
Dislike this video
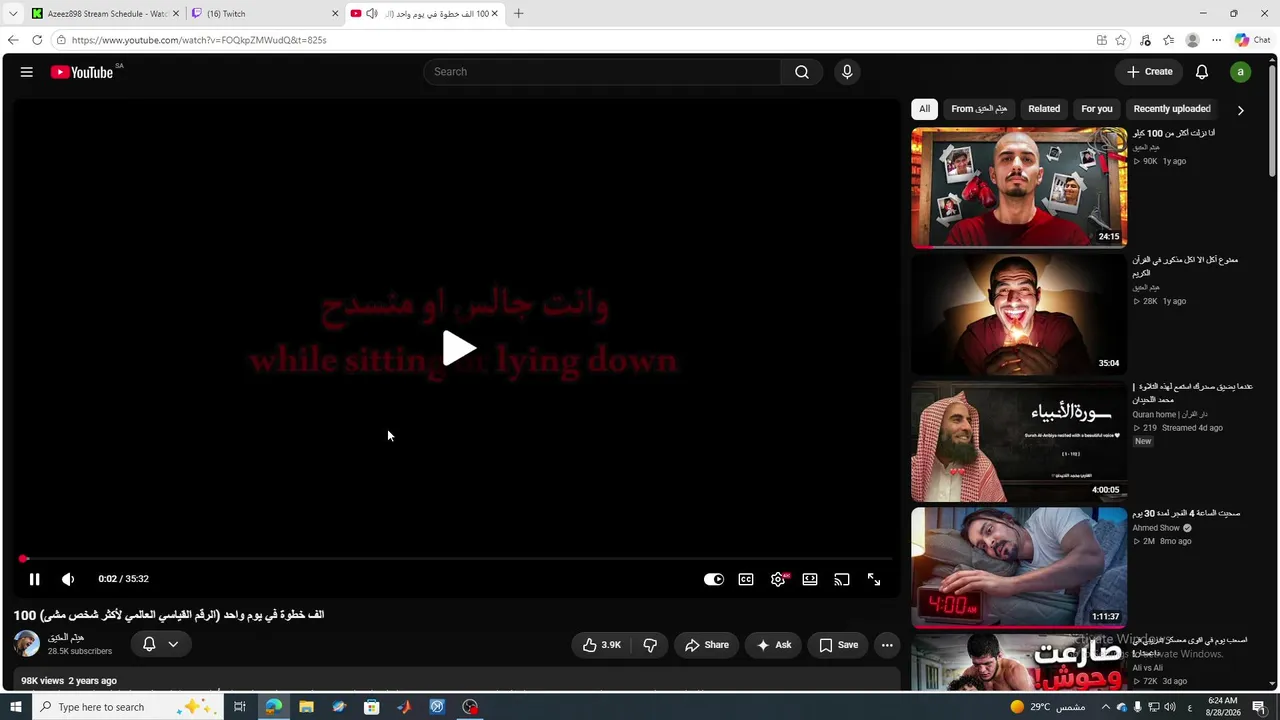point(650,645)
